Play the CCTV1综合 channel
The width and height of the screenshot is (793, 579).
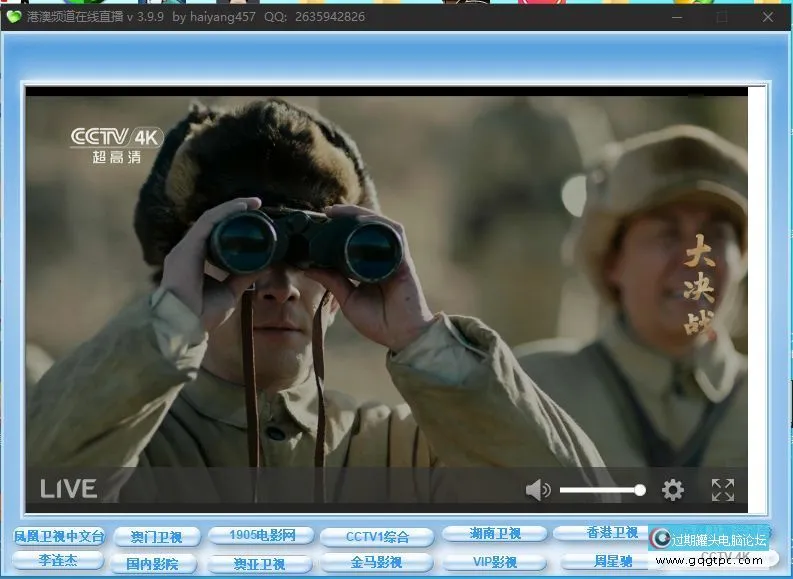377,537
